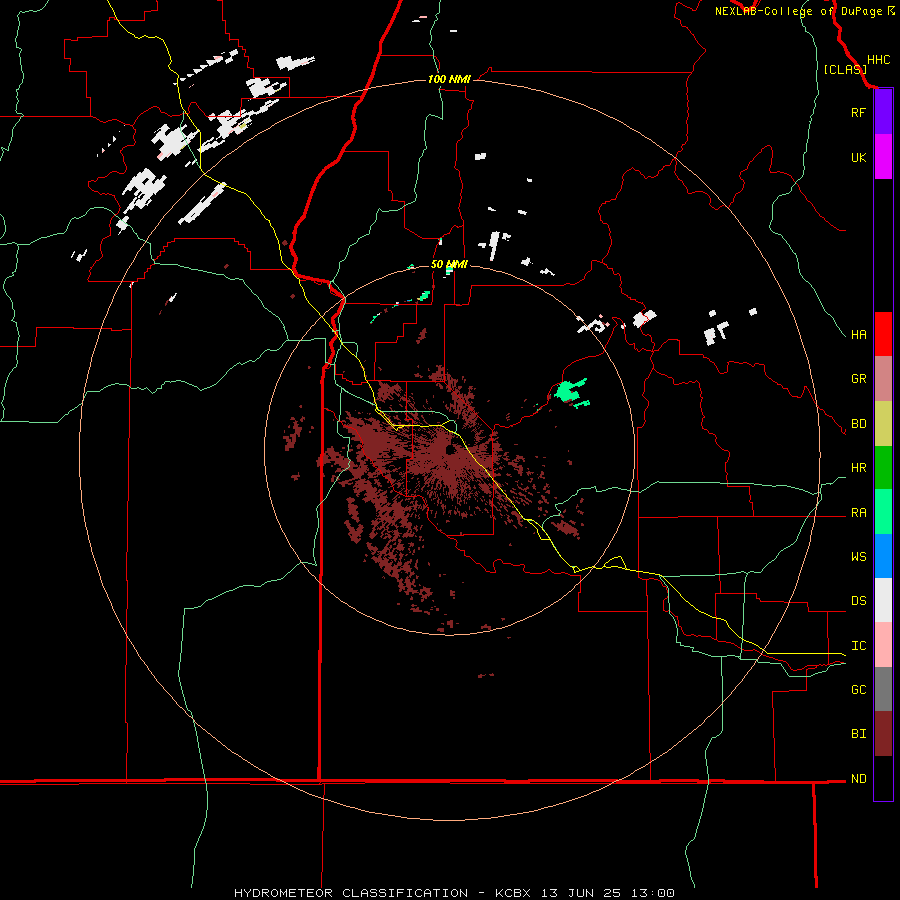Viewport: 900px width, 900px height.
Task: Click the HA red legend swatch
Action: (883, 334)
